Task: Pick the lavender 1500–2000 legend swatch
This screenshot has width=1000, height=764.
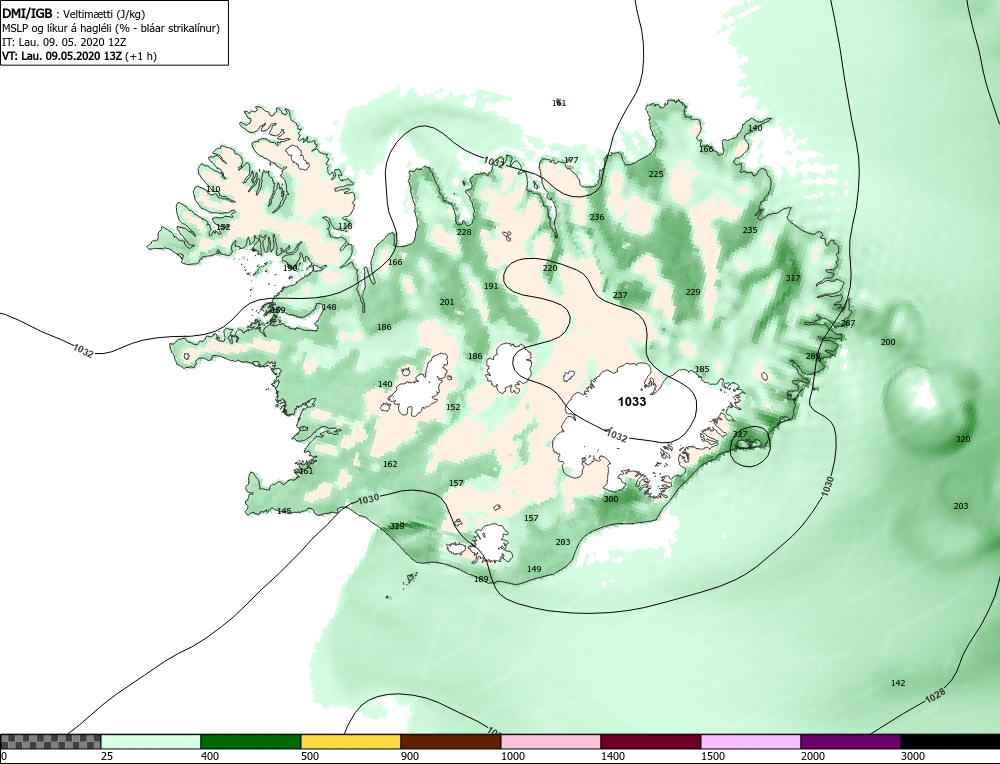Action: tap(751, 742)
